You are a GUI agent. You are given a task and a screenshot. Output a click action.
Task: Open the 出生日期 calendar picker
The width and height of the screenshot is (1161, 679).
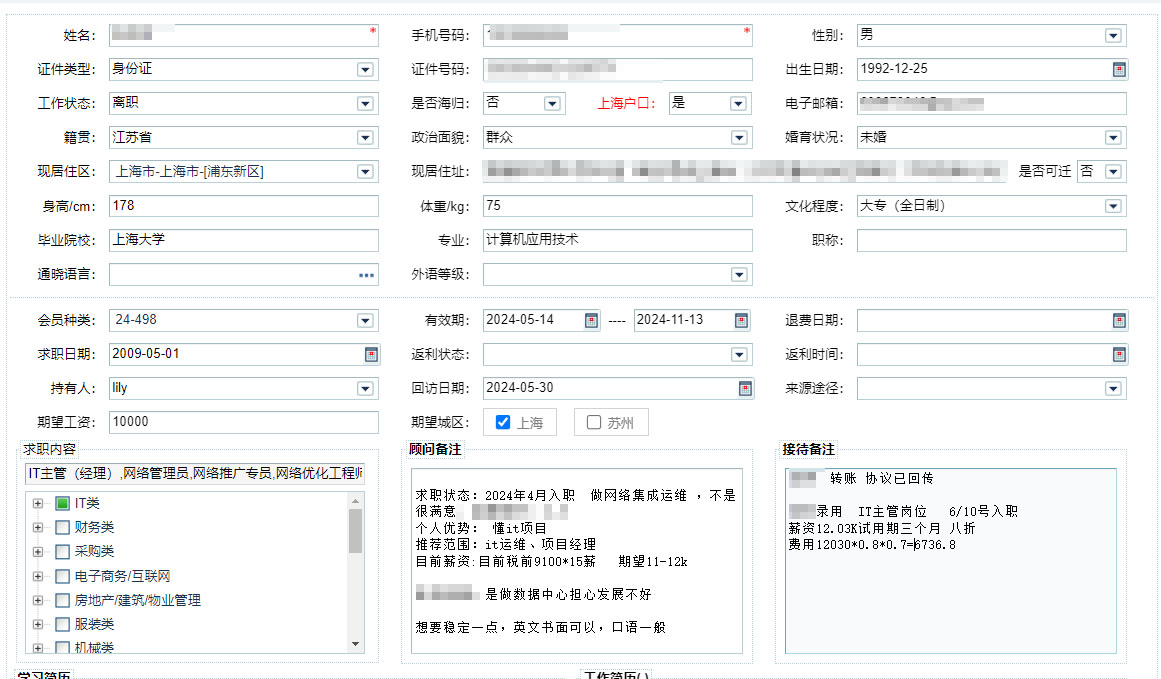pos(1119,70)
